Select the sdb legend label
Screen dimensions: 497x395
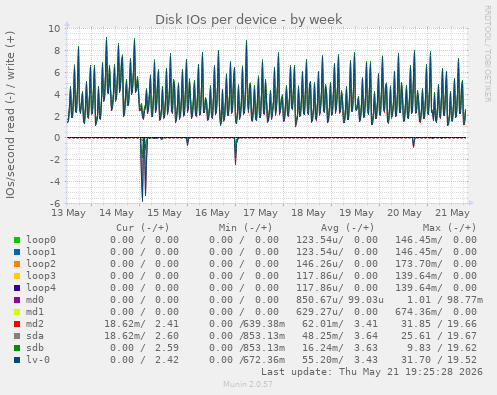click(x=35, y=348)
